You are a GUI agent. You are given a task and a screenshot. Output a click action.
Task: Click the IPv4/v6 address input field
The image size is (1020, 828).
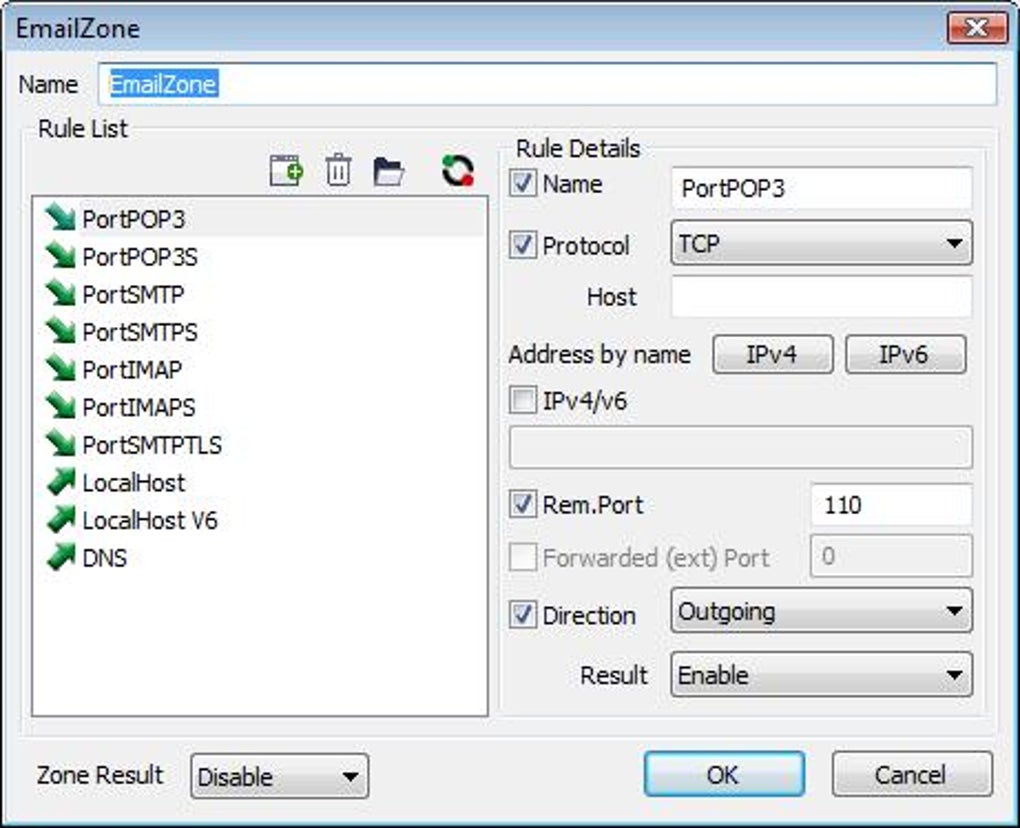click(x=741, y=447)
